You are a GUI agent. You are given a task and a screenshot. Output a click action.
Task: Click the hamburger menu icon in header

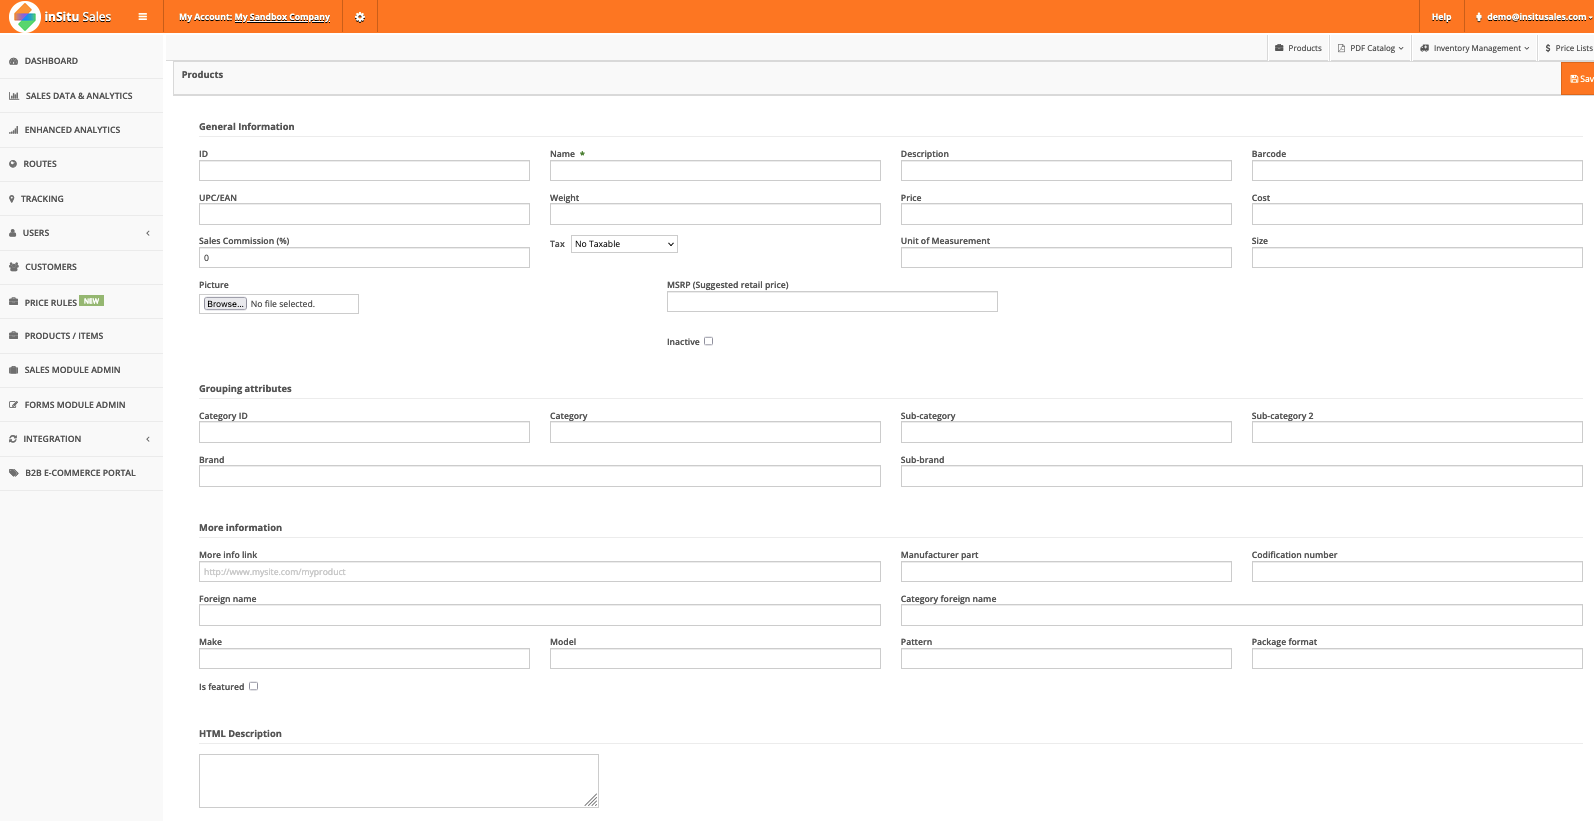point(143,17)
